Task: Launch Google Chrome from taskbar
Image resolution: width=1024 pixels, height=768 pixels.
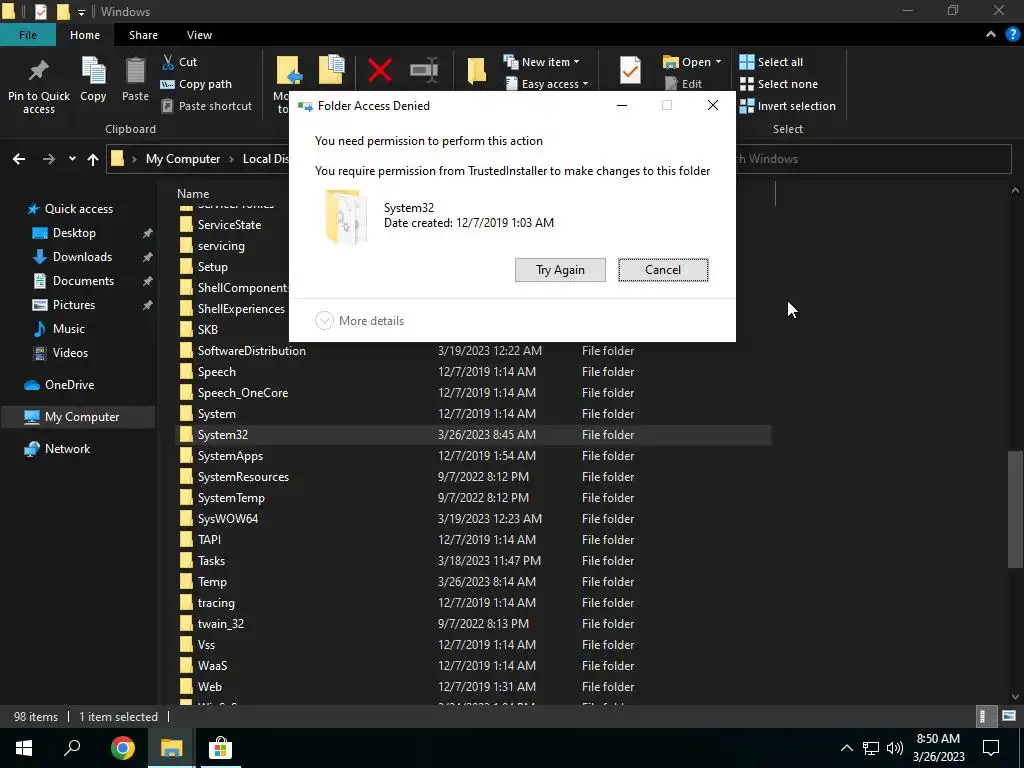Action: (122, 748)
